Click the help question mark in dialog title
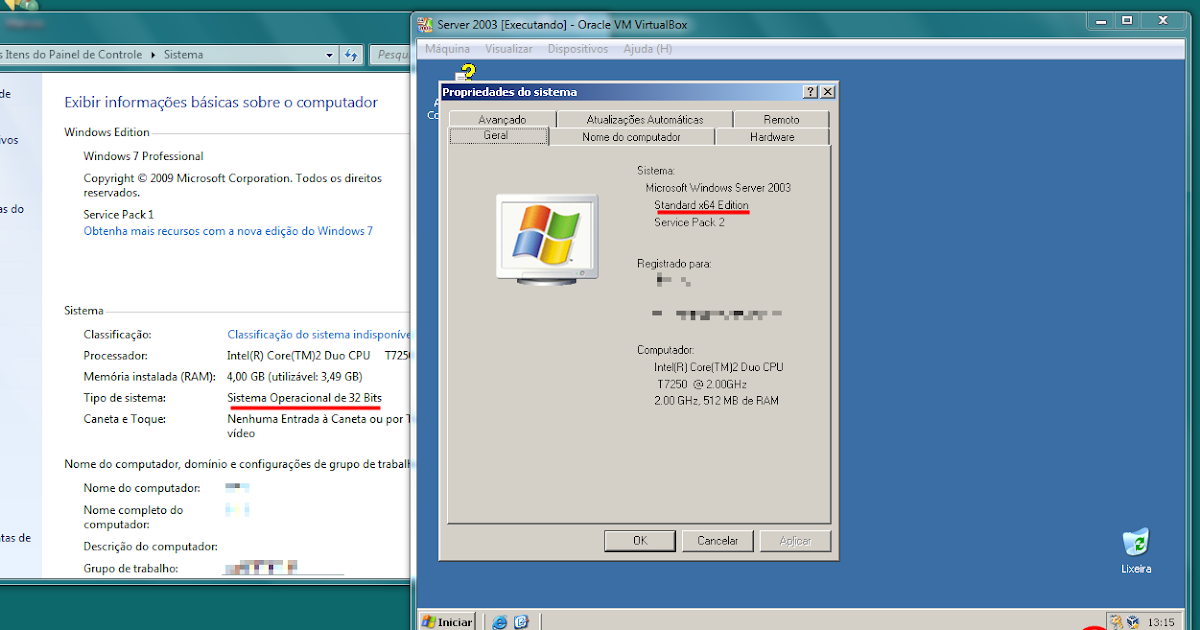The height and width of the screenshot is (630, 1200). (x=810, y=92)
